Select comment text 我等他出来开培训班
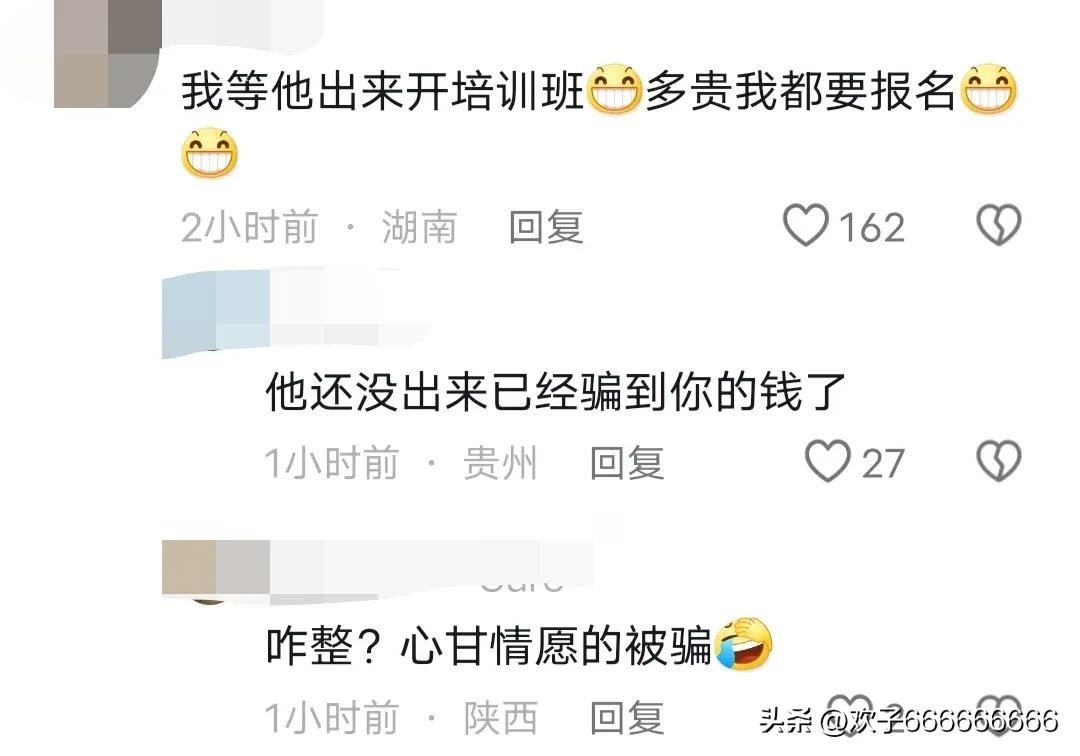1080x756 pixels. point(382,92)
